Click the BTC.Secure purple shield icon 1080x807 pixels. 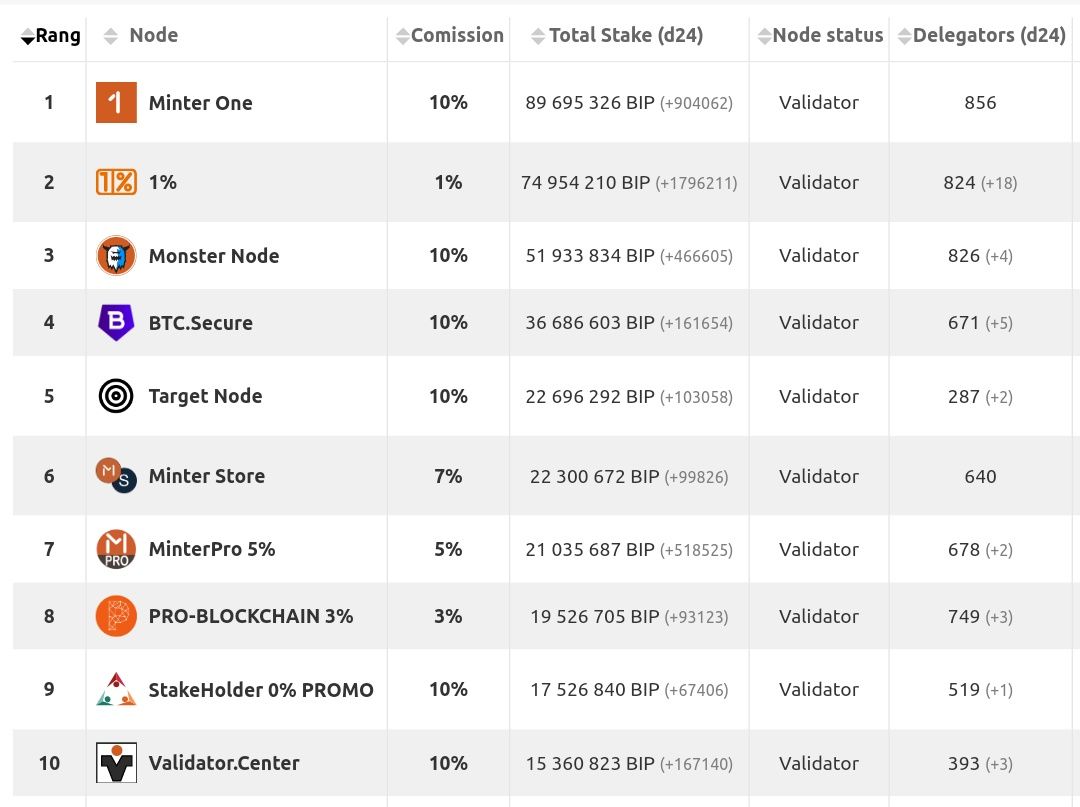coord(116,322)
